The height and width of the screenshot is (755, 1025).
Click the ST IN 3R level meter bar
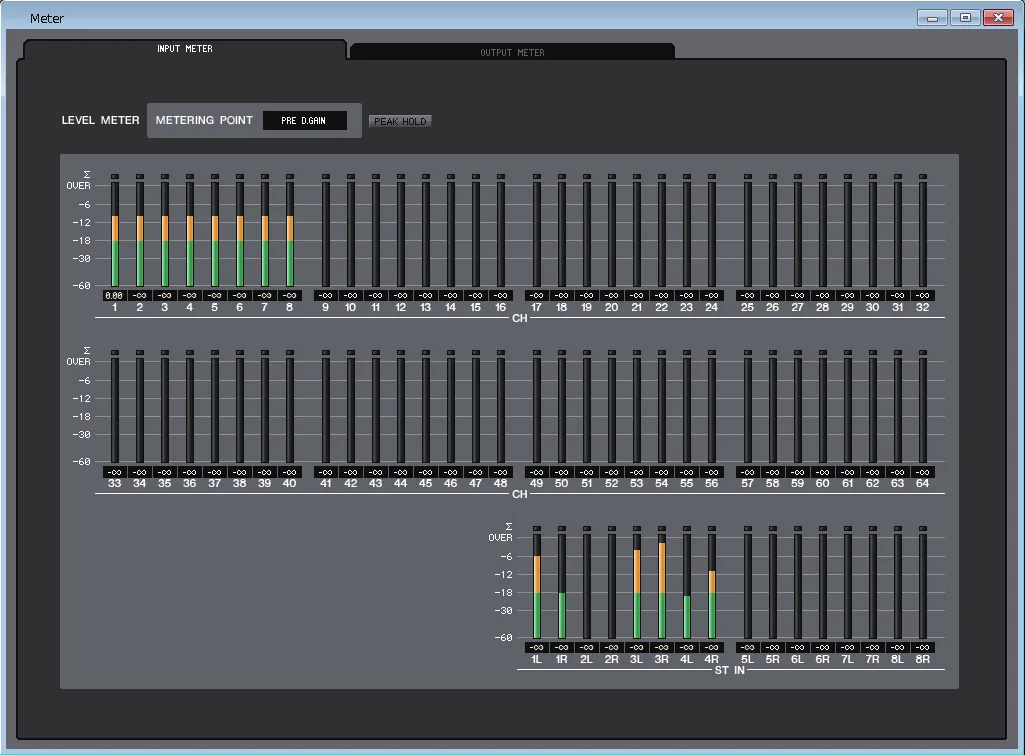pyautogui.click(x=662, y=586)
